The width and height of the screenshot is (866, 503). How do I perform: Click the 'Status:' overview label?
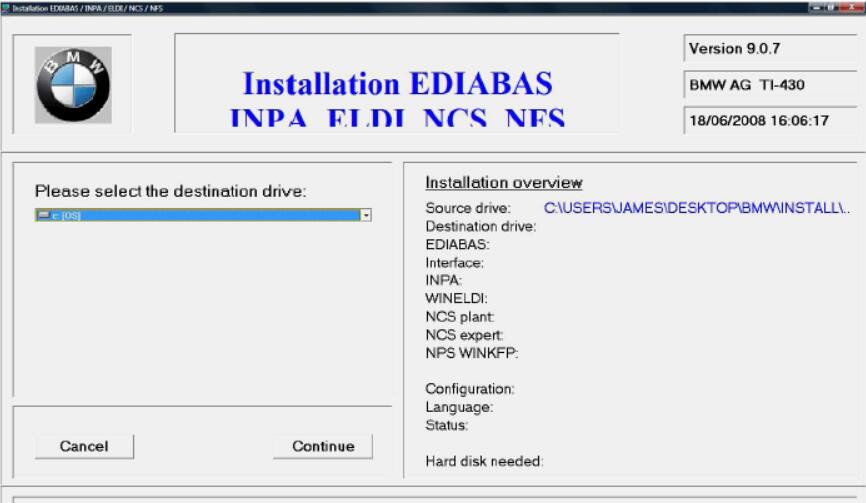coord(446,425)
